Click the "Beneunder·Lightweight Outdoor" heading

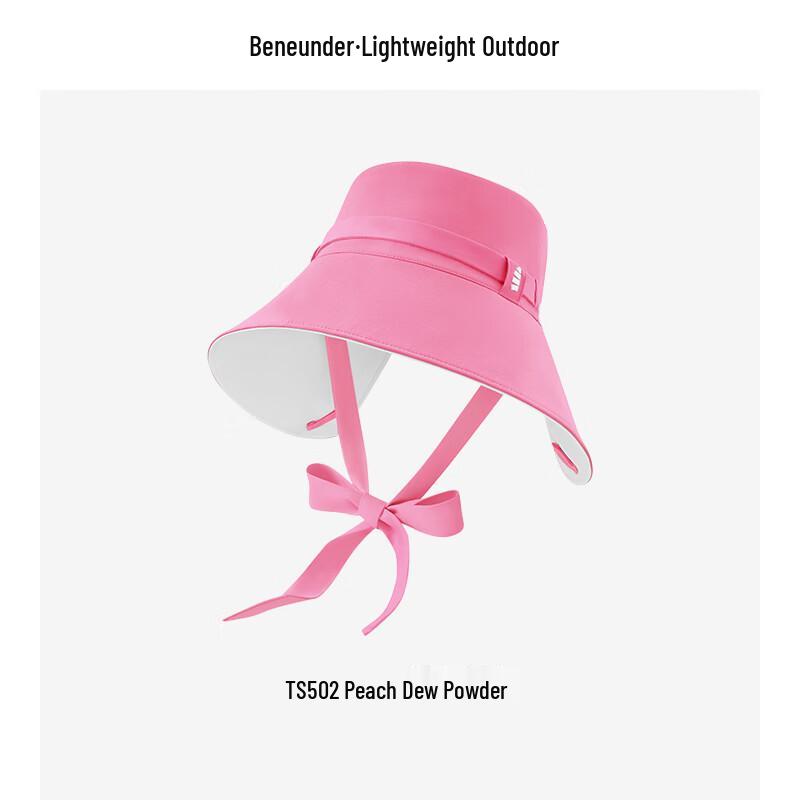pyautogui.click(x=404, y=46)
